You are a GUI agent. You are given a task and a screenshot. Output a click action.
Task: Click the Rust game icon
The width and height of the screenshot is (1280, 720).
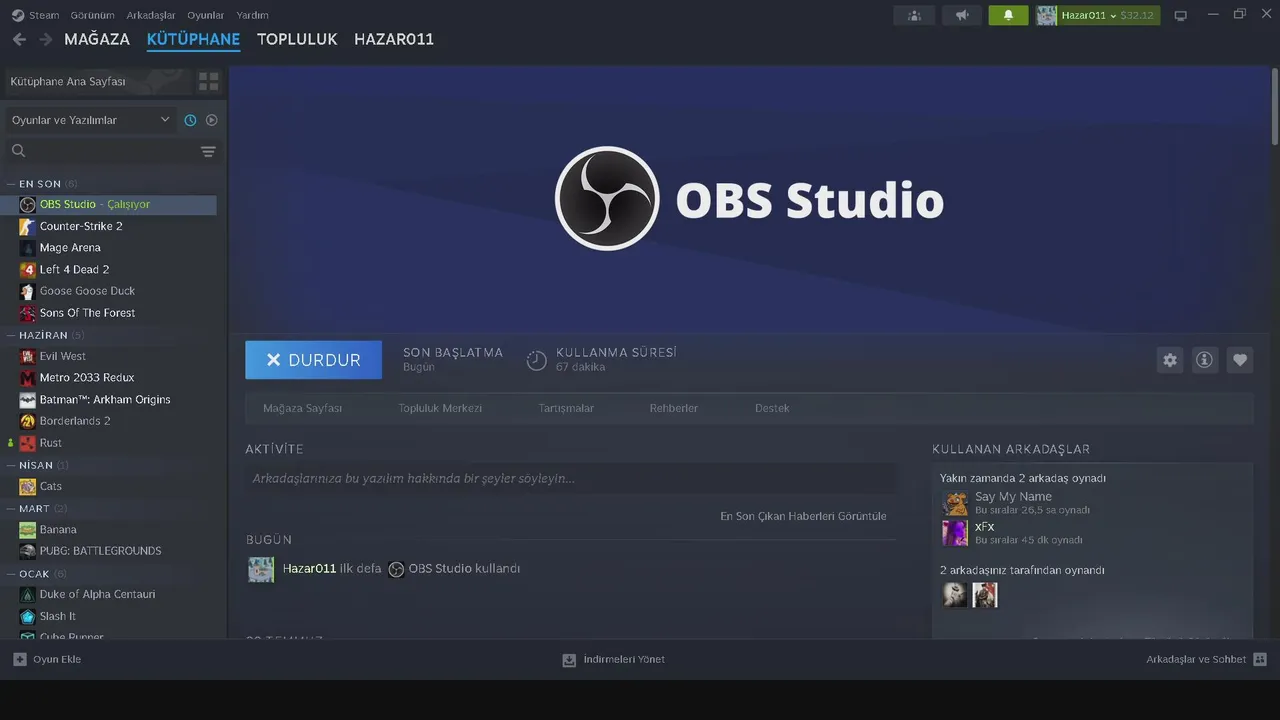(x=27, y=443)
